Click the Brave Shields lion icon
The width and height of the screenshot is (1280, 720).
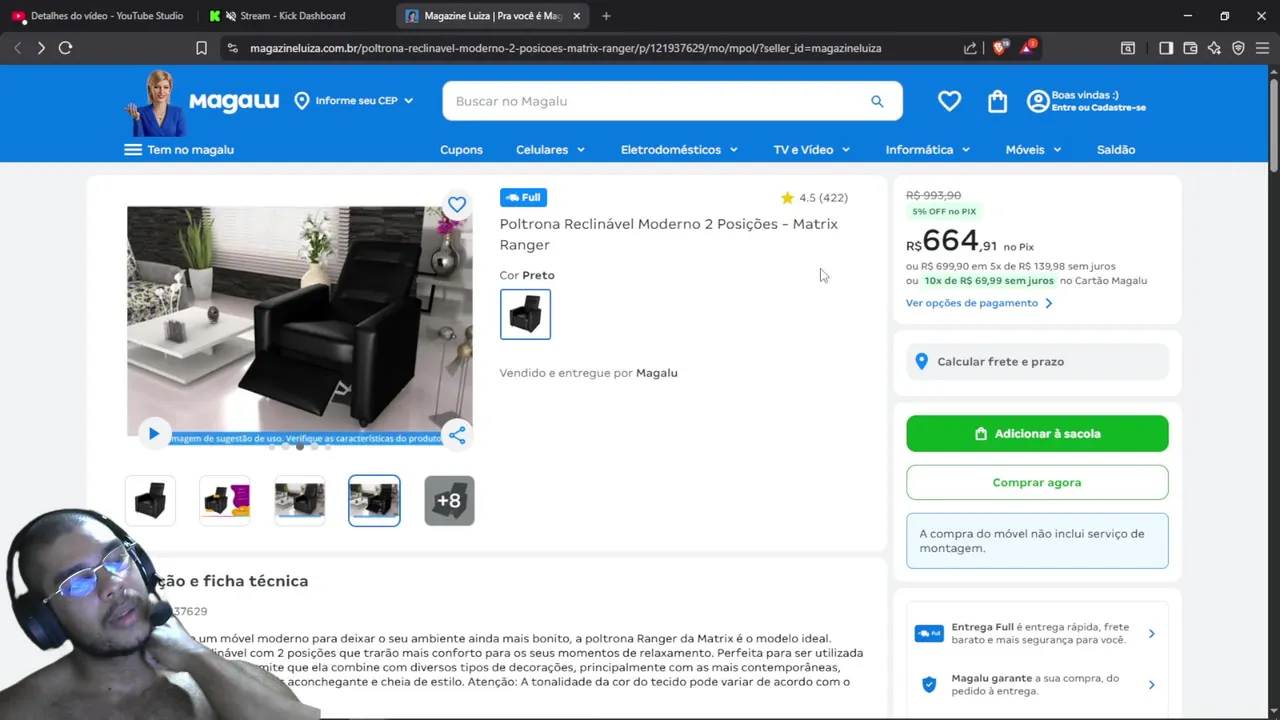tap(999, 47)
